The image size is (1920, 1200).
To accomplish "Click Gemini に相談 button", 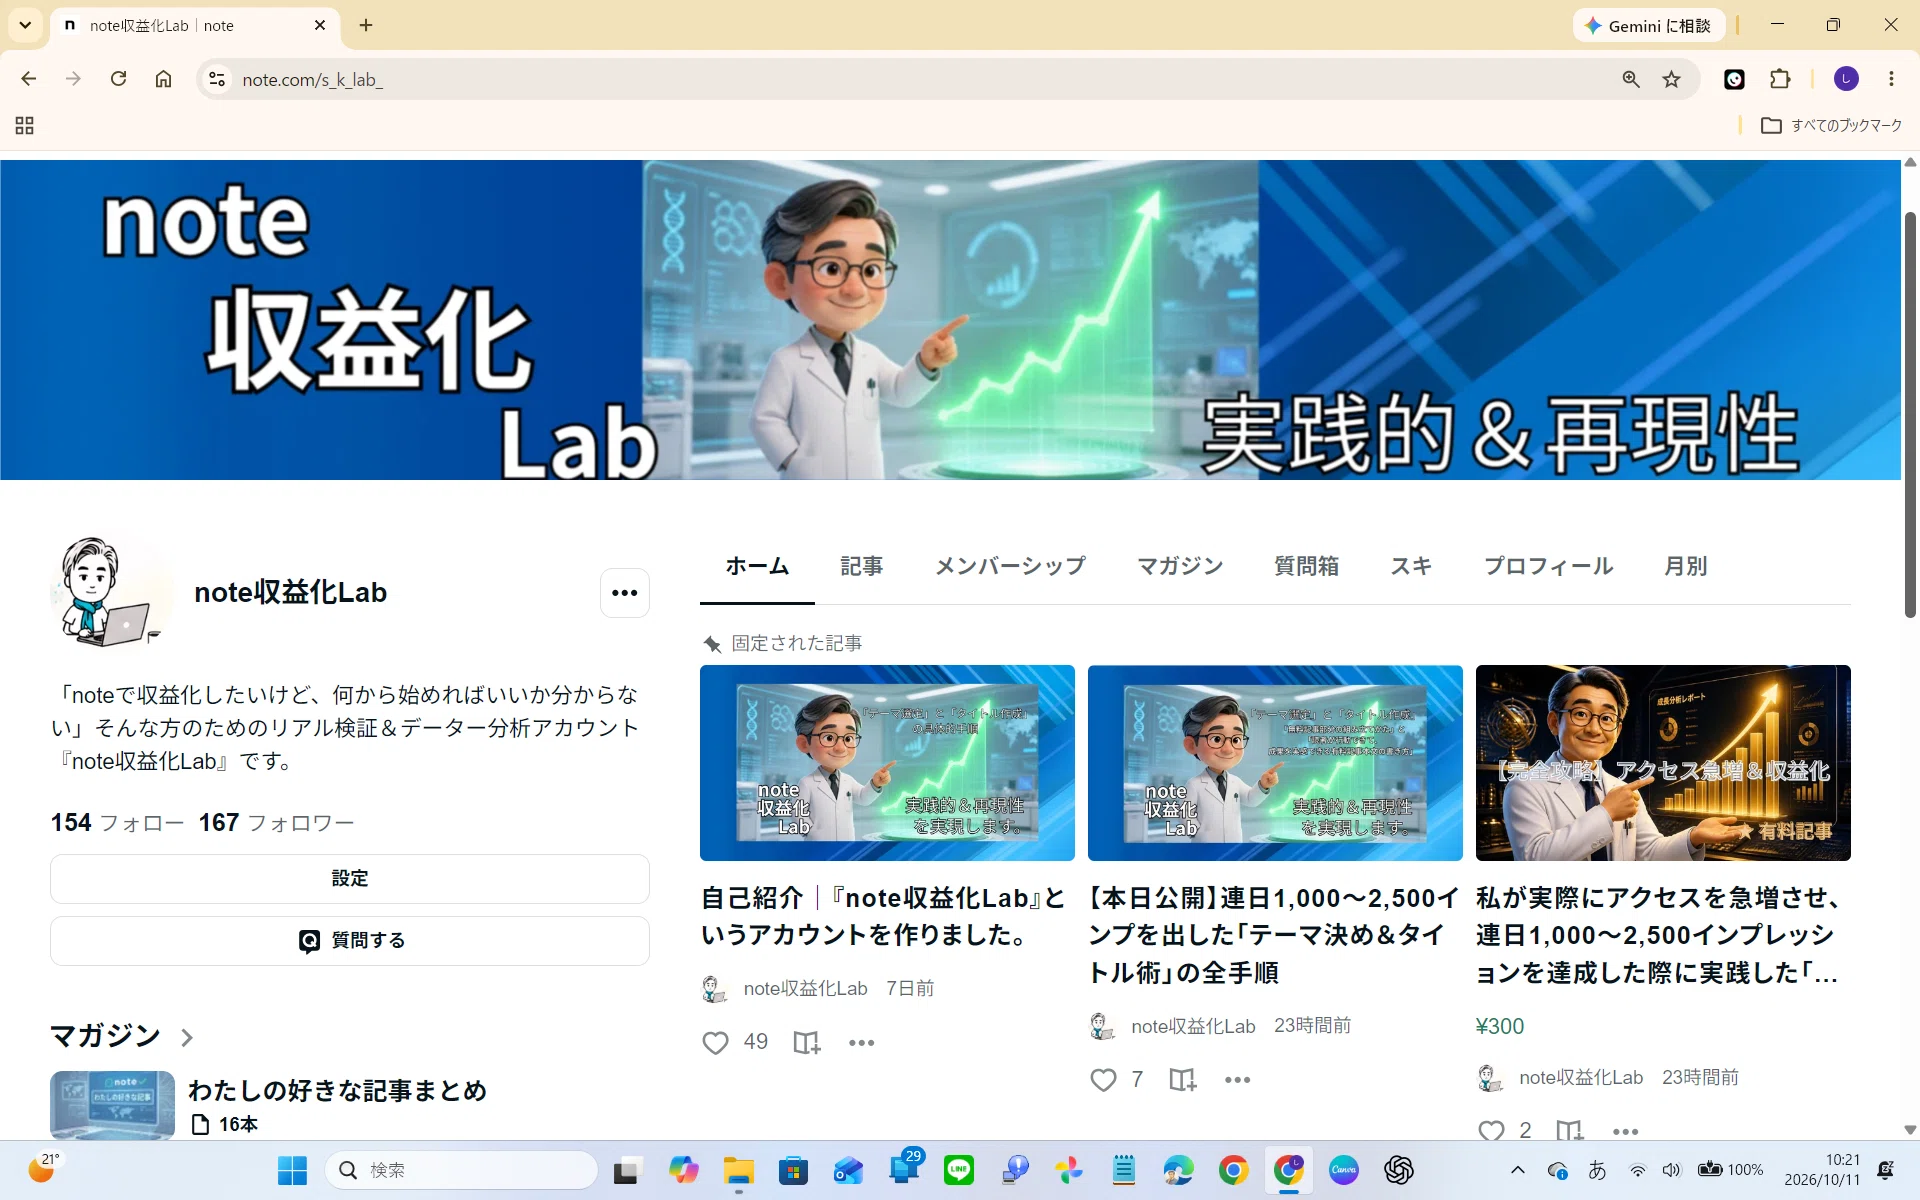I will pyautogui.click(x=1648, y=26).
